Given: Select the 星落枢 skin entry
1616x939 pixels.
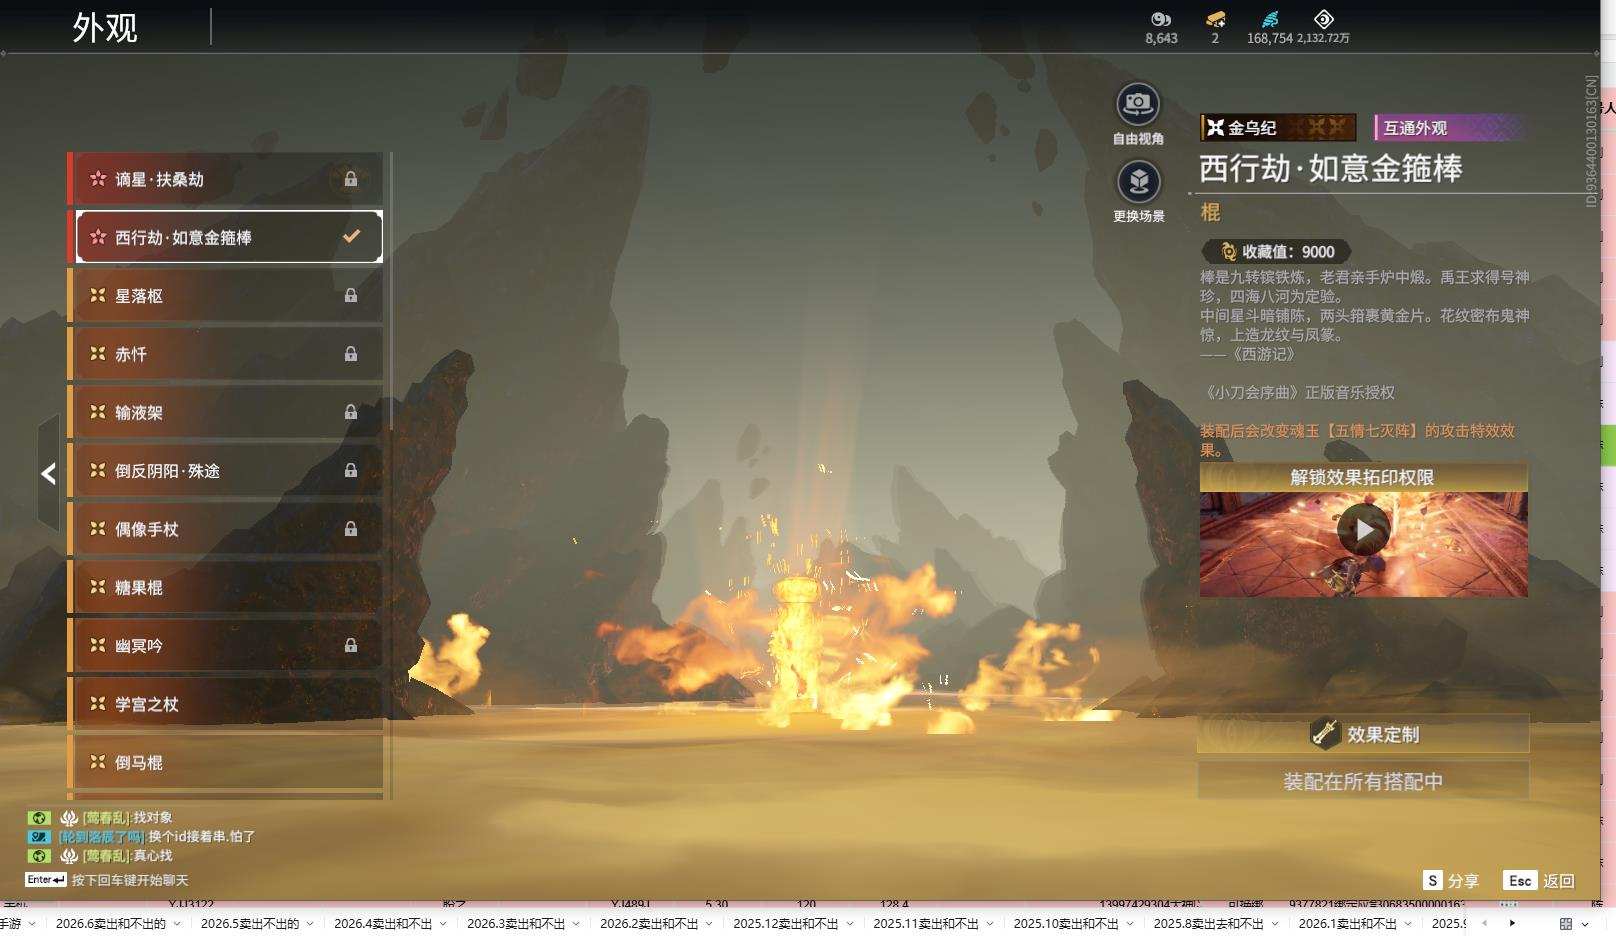Looking at the screenshot, I should pos(225,295).
